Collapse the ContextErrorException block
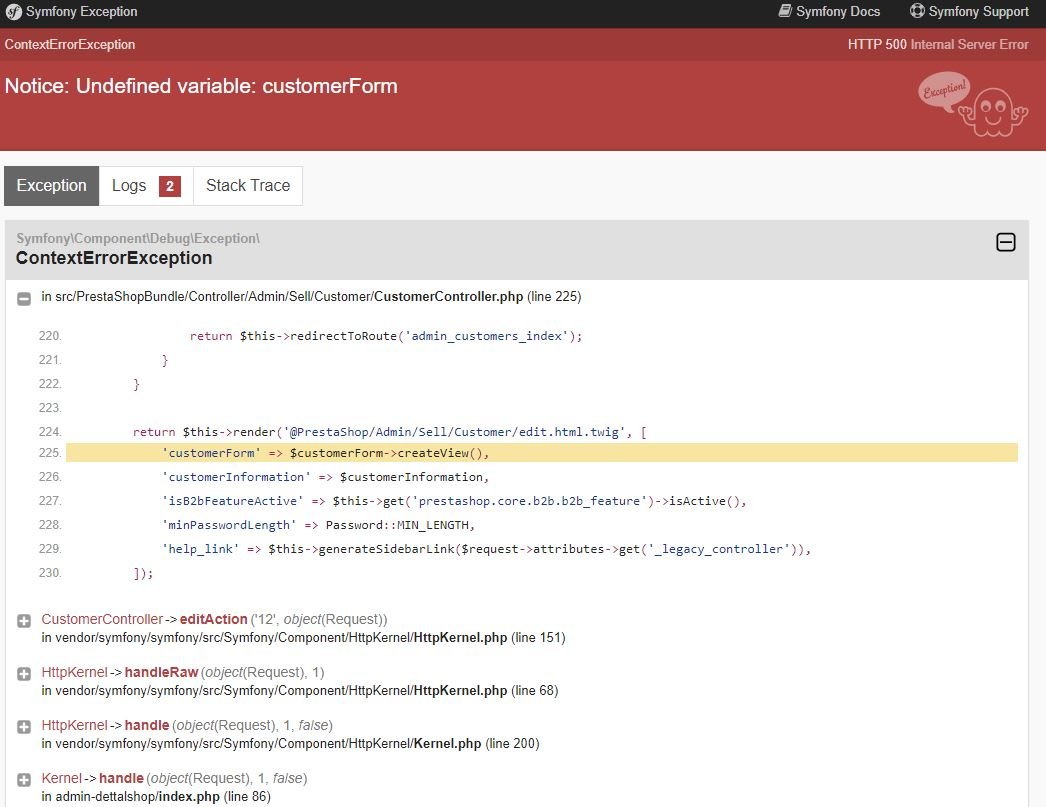 coord(1006,242)
